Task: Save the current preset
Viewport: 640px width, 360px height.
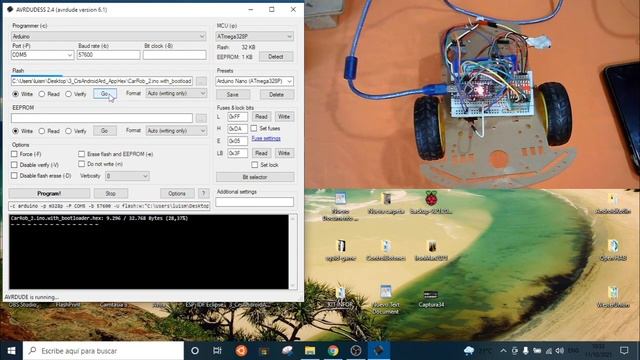Action: 233,94
